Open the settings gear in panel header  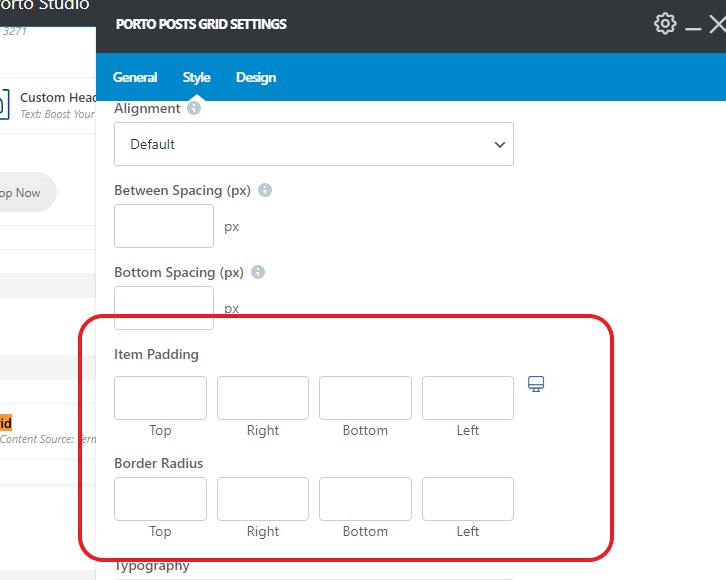click(x=665, y=24)
